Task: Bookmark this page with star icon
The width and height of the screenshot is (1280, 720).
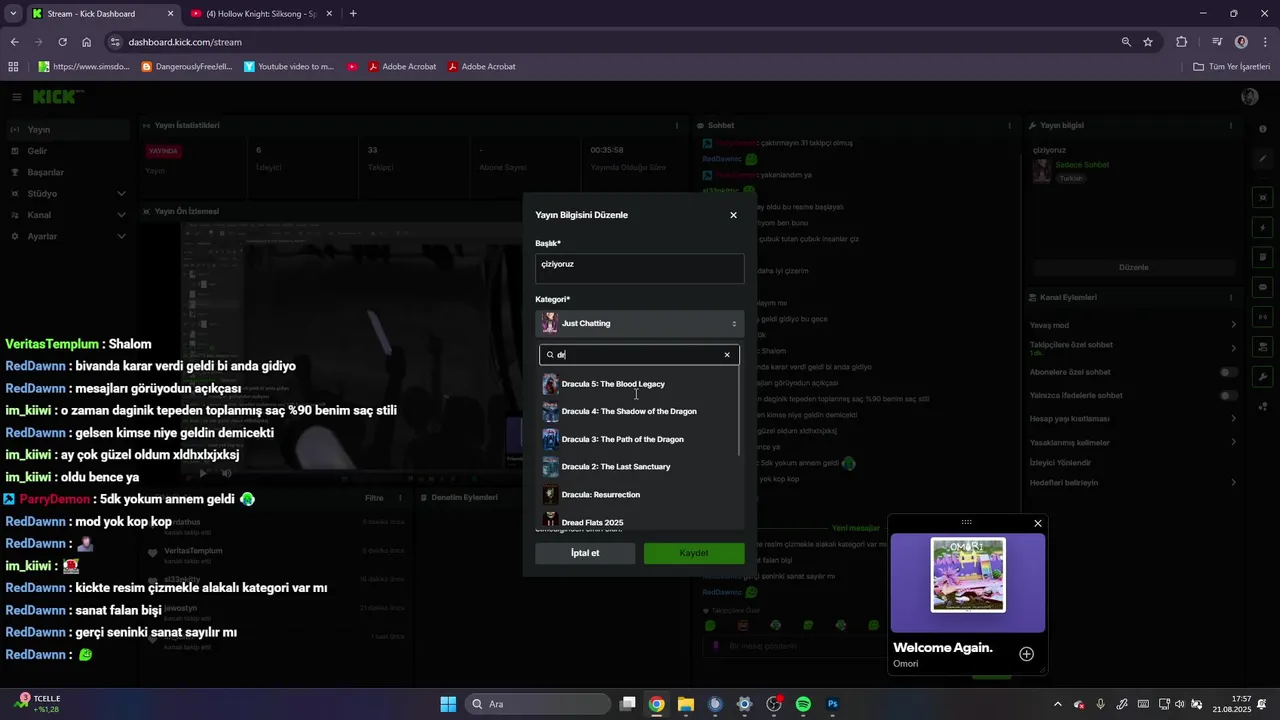Action: click(1148, 42)
